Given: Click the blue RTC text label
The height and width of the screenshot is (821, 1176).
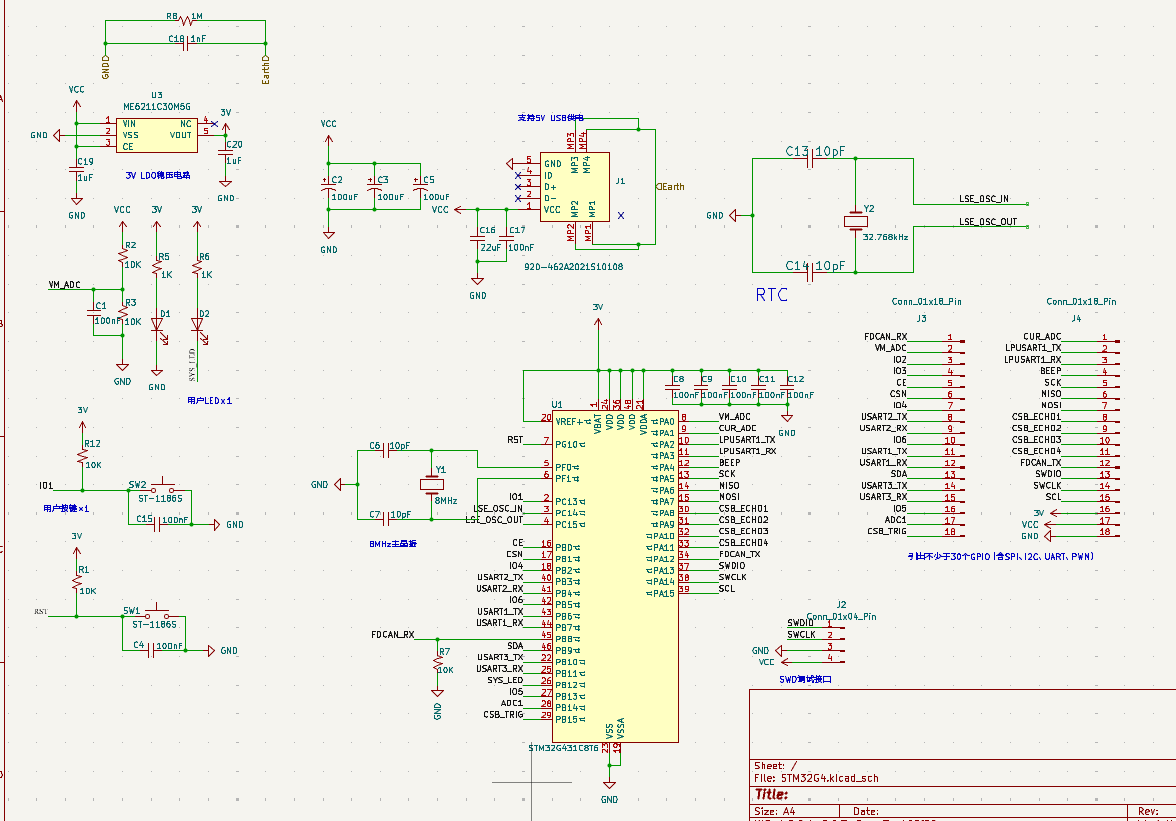Looking at the screenshot, I should [x=771, y=295].
